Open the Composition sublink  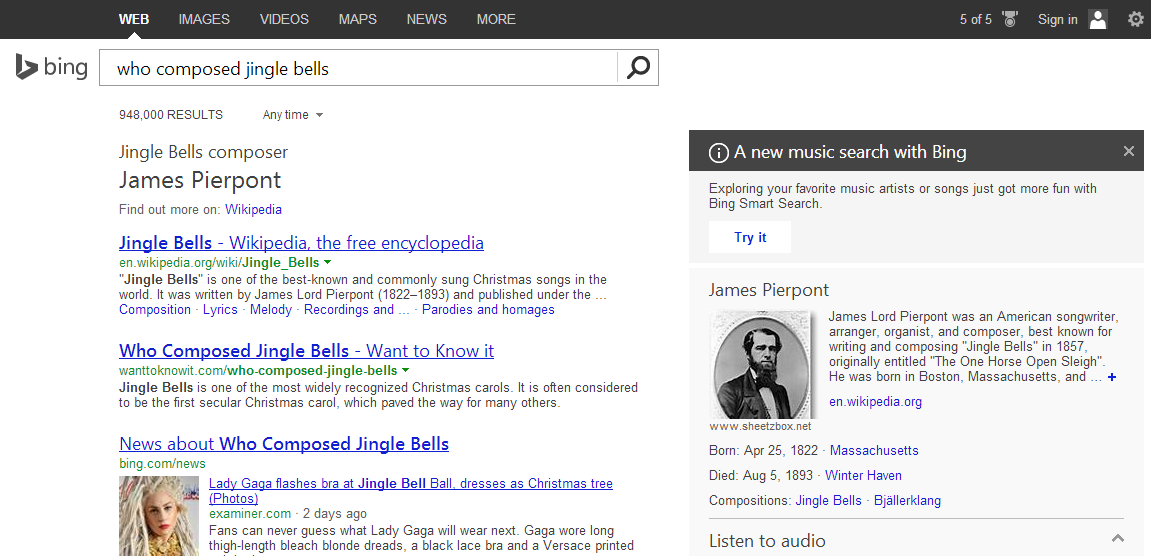(x=155, y=309)
